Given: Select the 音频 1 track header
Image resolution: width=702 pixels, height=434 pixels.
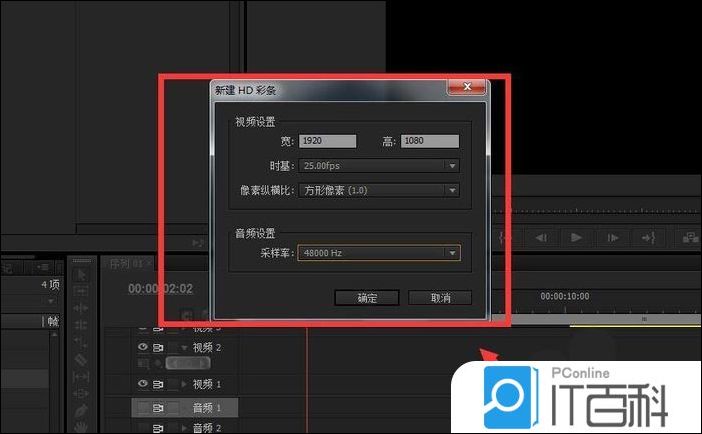Looking at the screenshot, I should coord(184,408).
